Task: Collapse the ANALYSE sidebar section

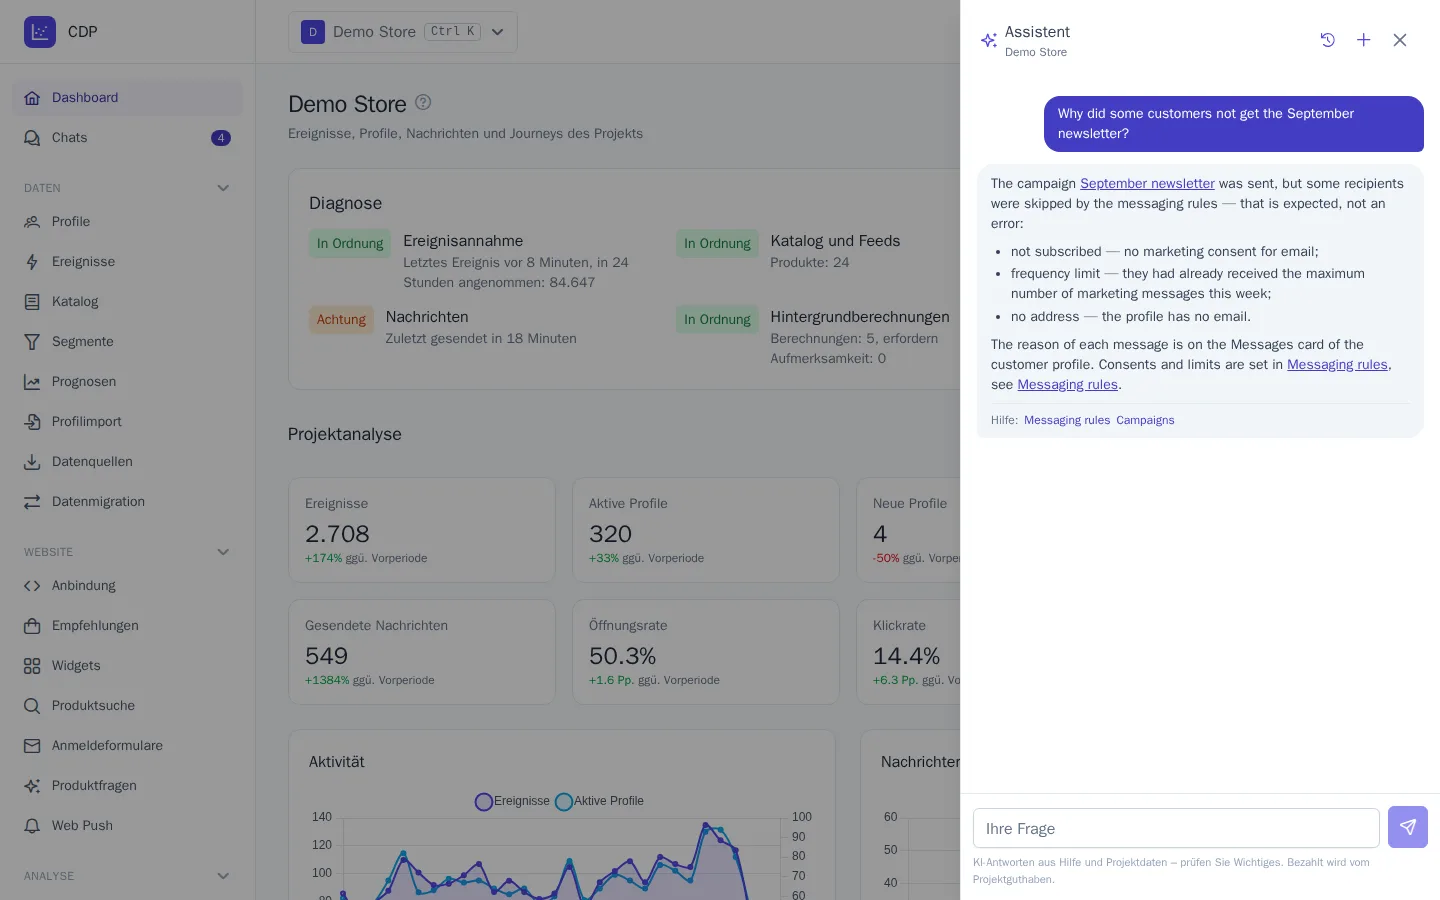Action: click(x=223, y=876)
